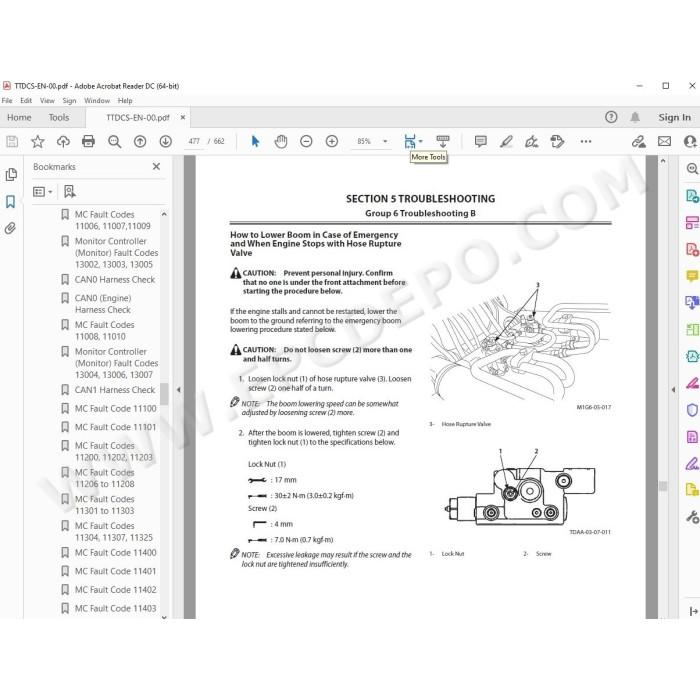Image resolution: width=700 pixels, height=700 pixels.
Task: Open notifications bell icon
Action: [x=635, y=117]
